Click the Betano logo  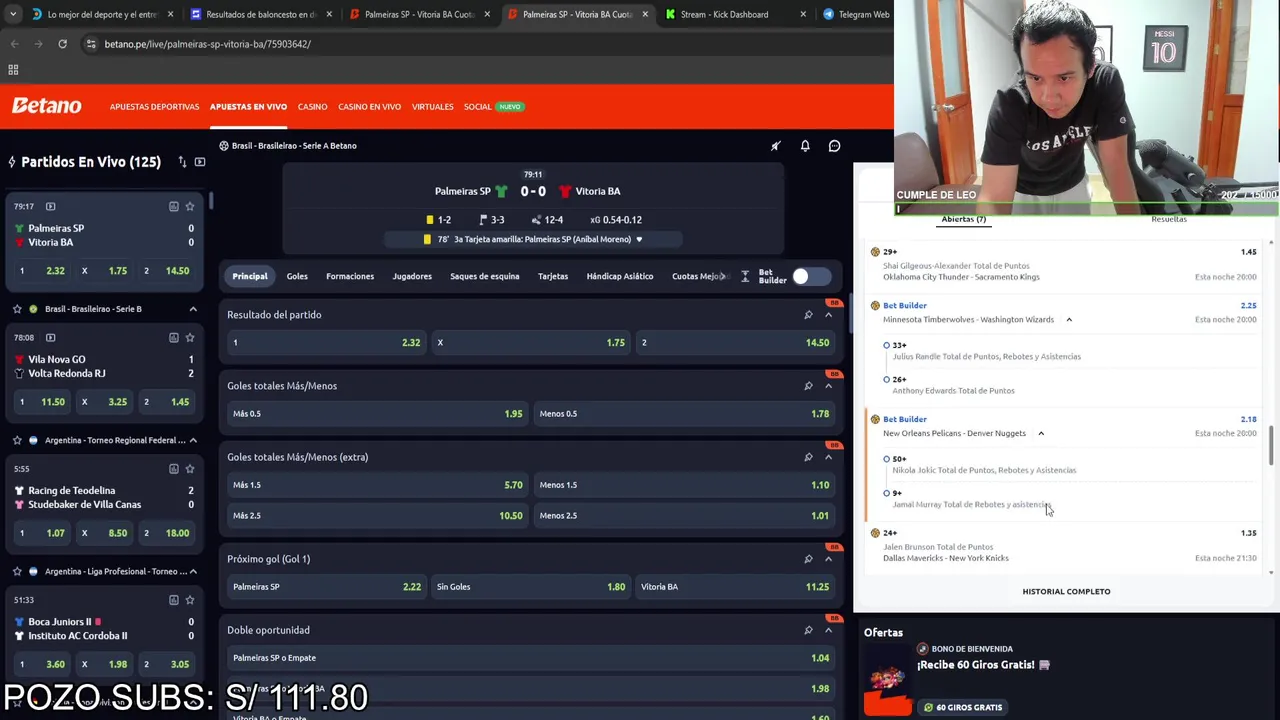point(46,106)
